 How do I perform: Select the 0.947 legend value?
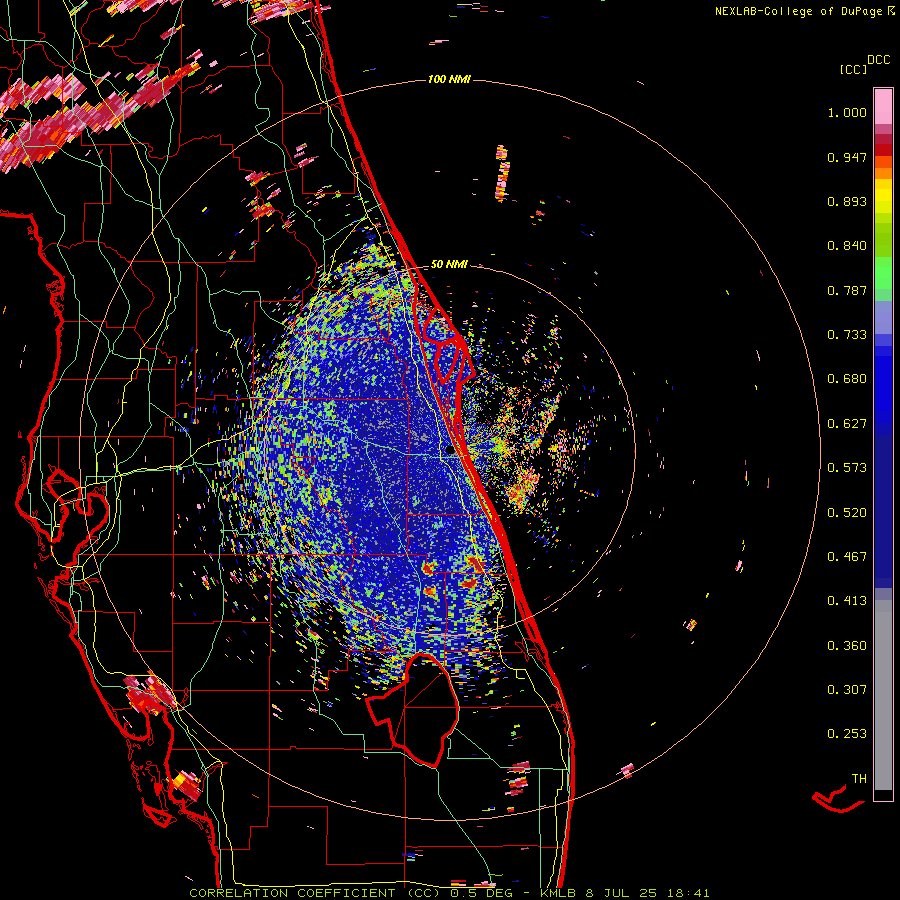847,157
